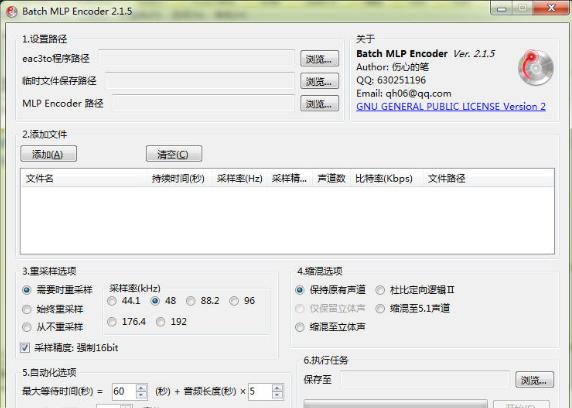
Task: Click the truncated 采样精... column header
Action: [x=289, y=178]
